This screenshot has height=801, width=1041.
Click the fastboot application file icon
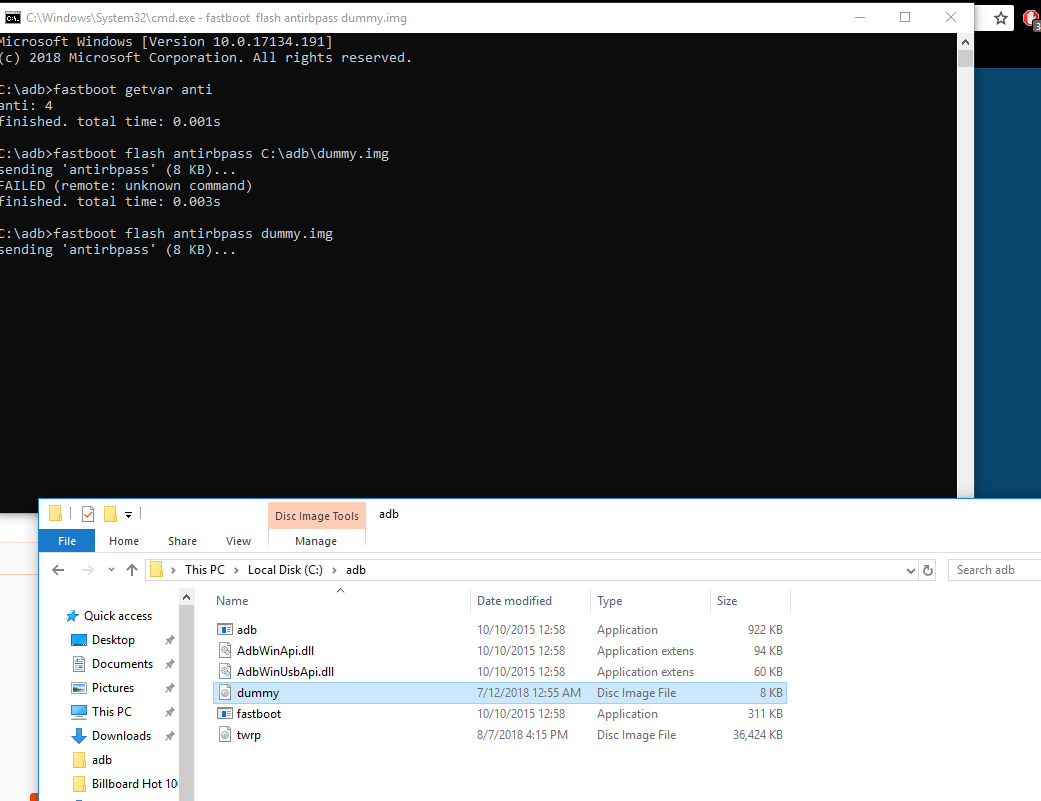(x=225, y=714)
